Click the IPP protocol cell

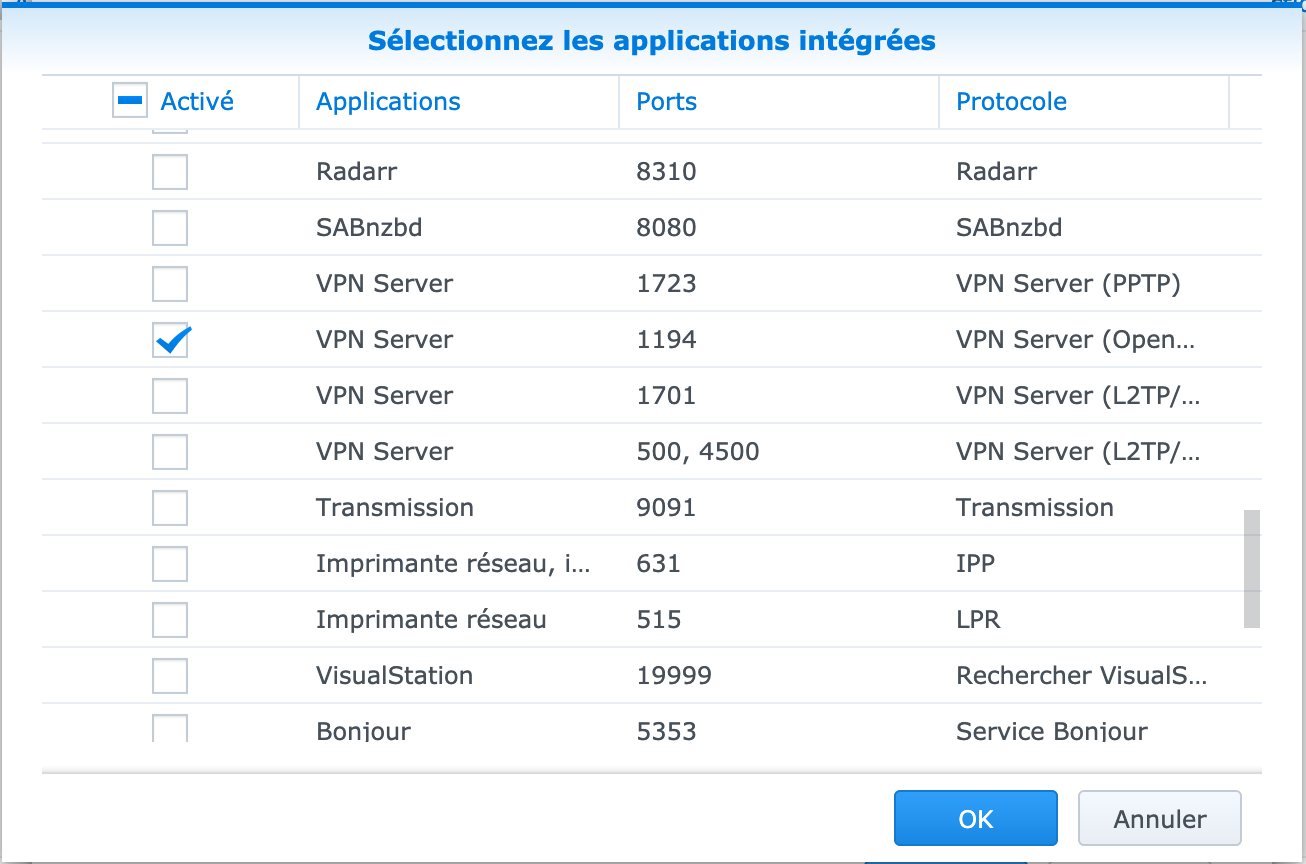(x=975, y=564)
